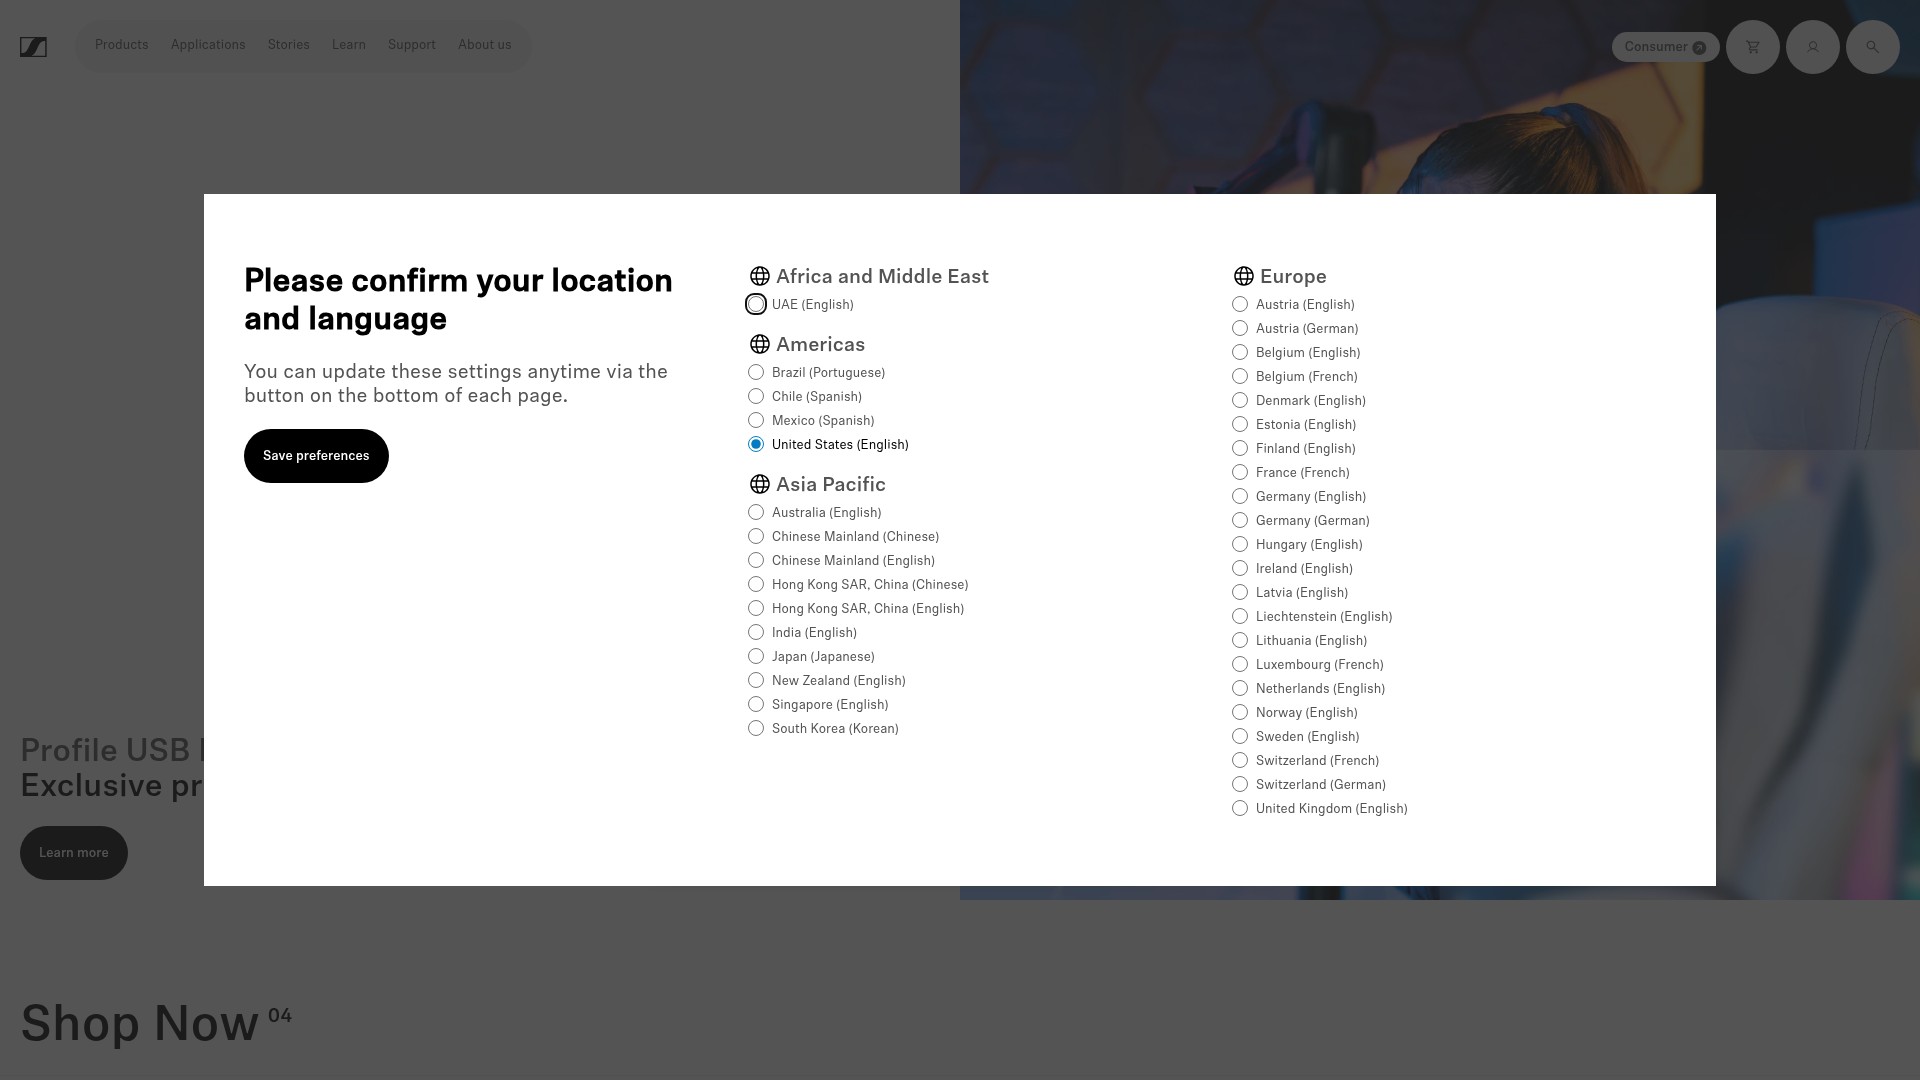Select Ireland (English) radio button

coord(1240,568)
